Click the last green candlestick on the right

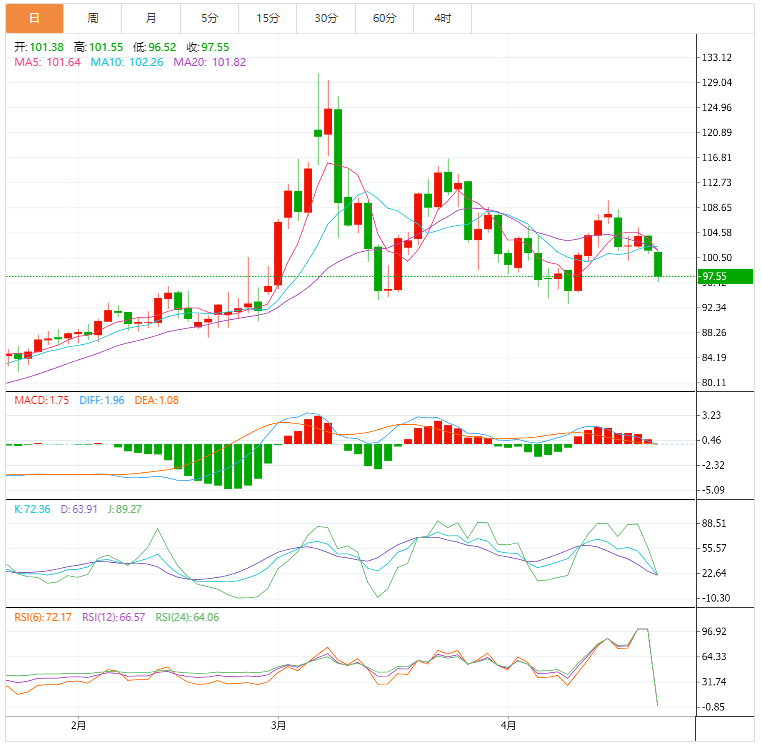(x=658, y=264)
